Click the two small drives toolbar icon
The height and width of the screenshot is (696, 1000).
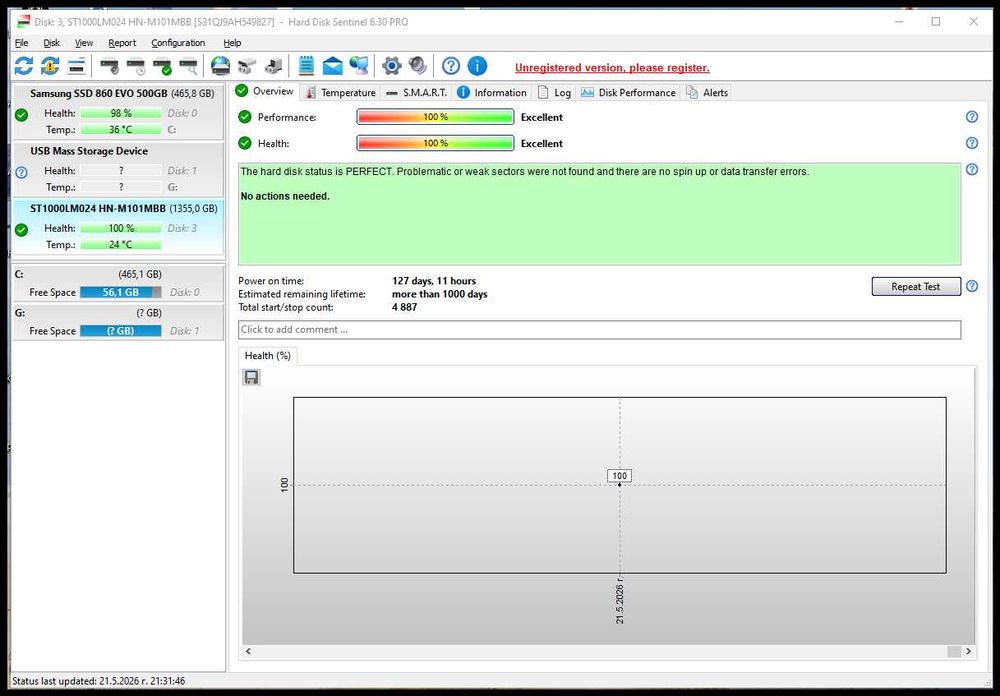(x=247, y=66)
